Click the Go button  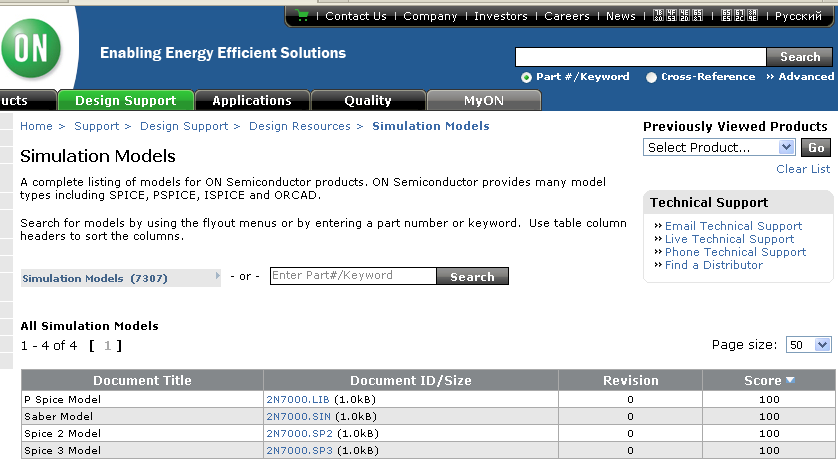click(816, 147)
